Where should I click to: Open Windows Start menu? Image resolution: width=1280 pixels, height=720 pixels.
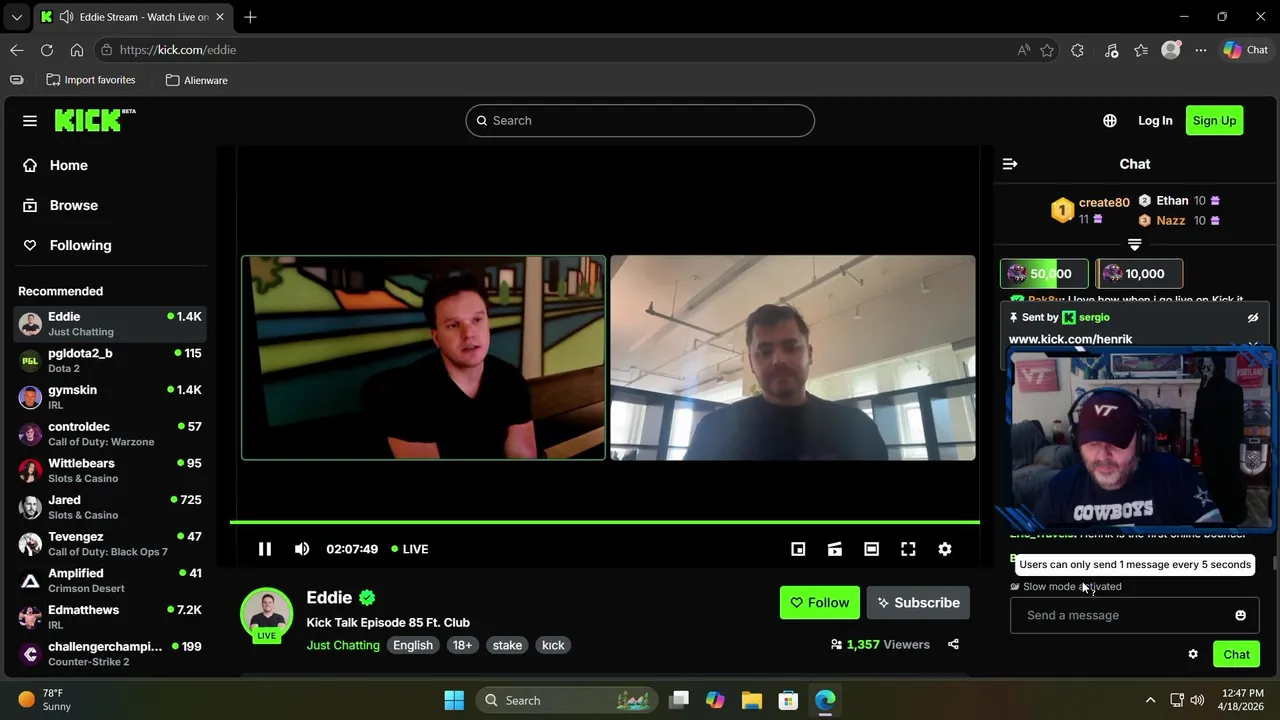(x=454, y=700)
